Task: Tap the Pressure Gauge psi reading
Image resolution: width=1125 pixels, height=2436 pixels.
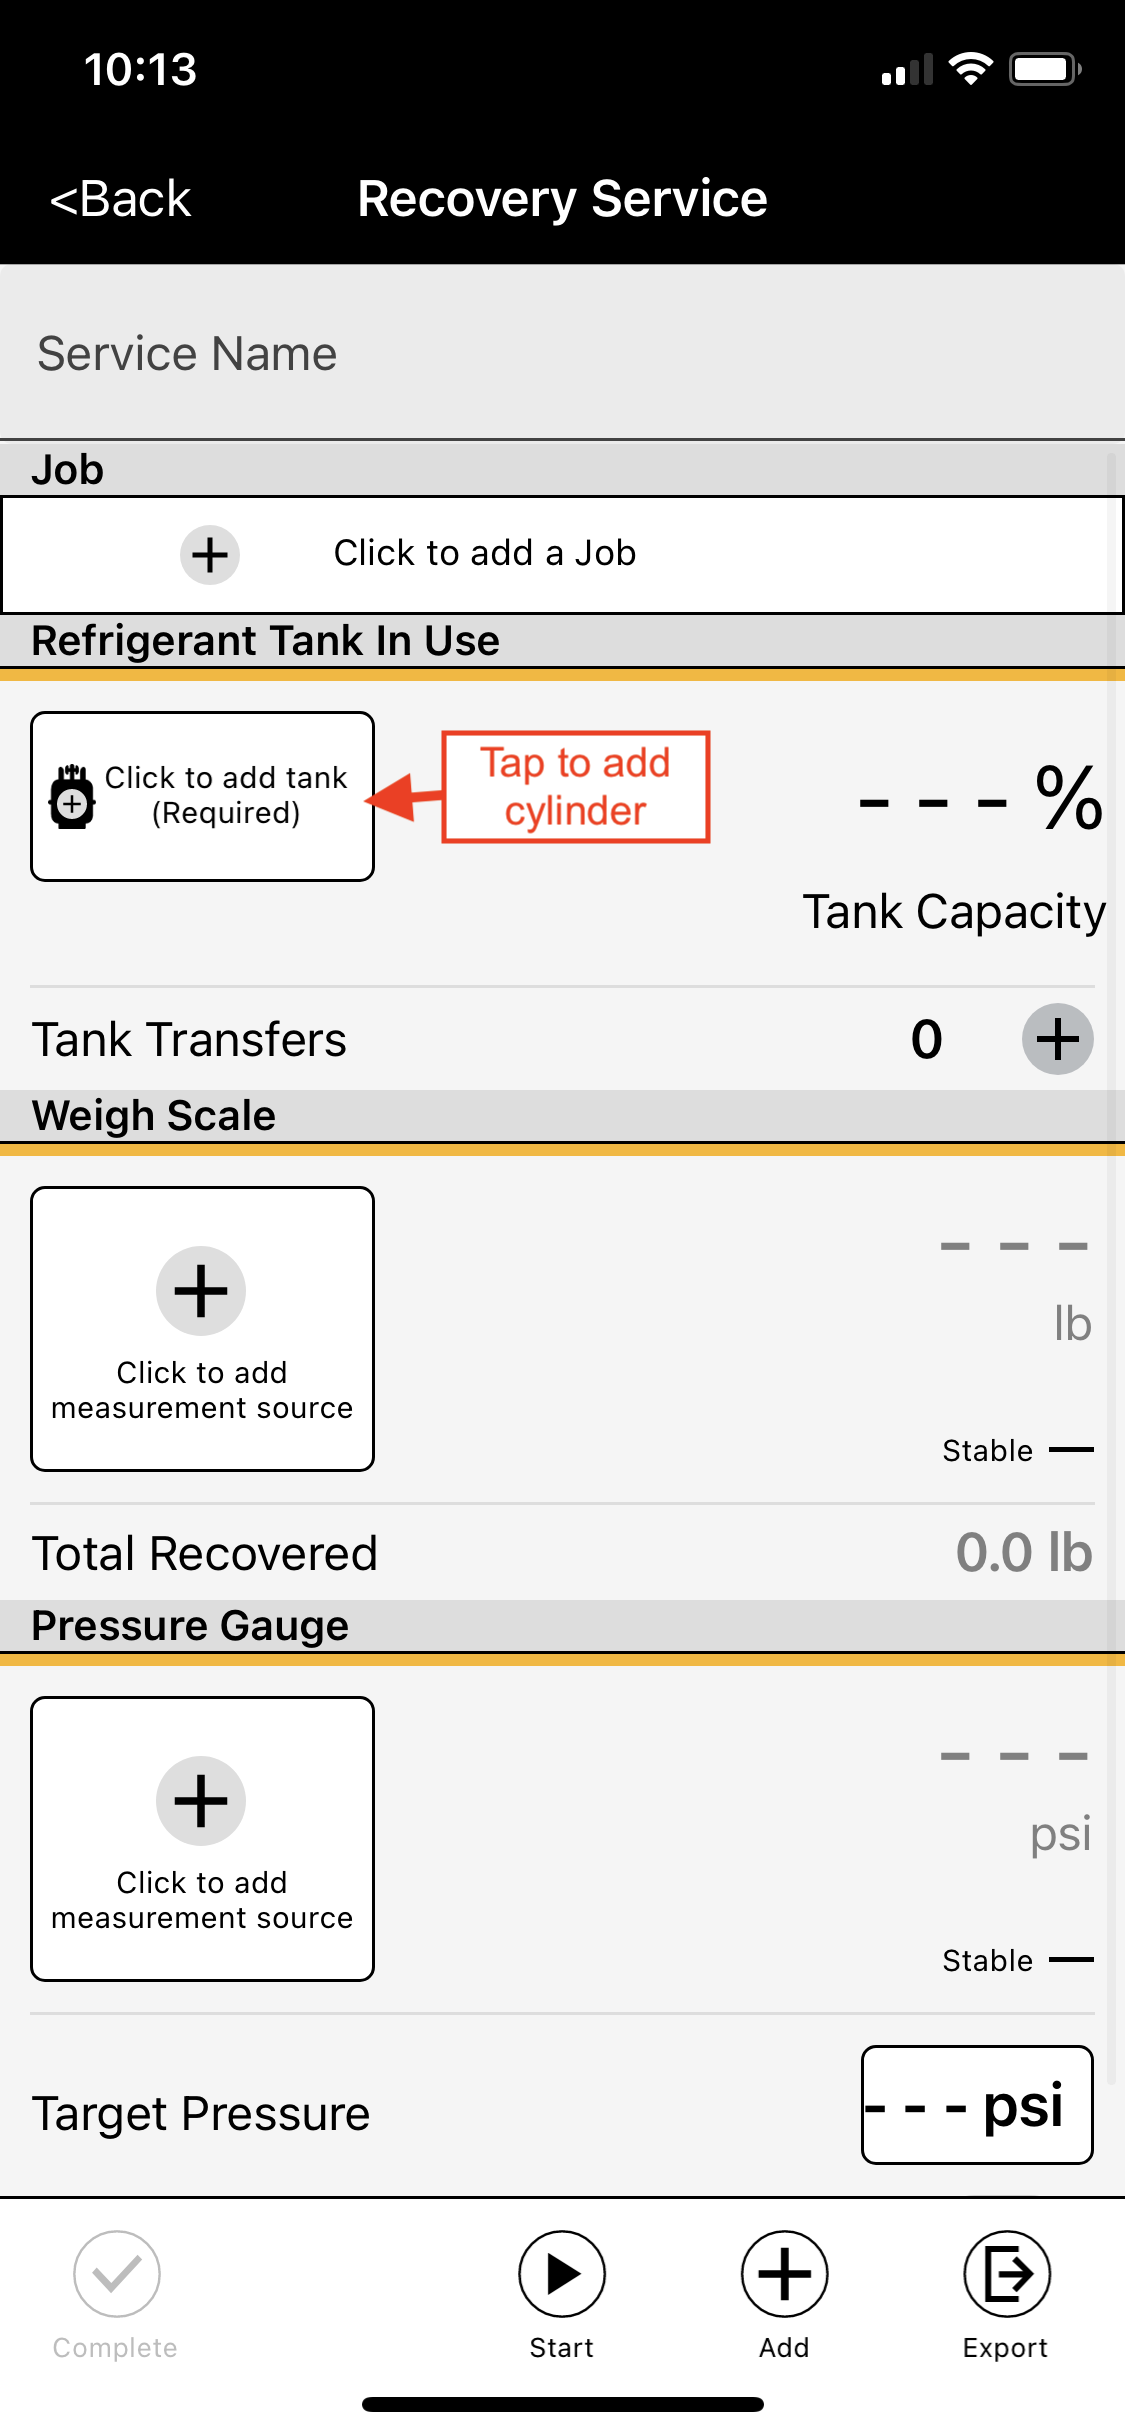Action: click(1014, 1800)
